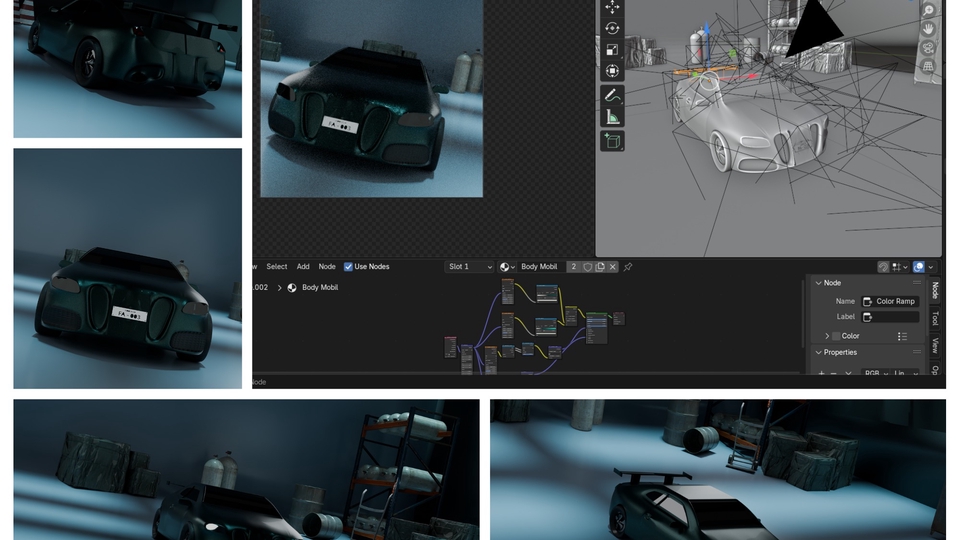
Task: Switch perspective/orthographic grid icon
Action: click(x=928, y=66)
